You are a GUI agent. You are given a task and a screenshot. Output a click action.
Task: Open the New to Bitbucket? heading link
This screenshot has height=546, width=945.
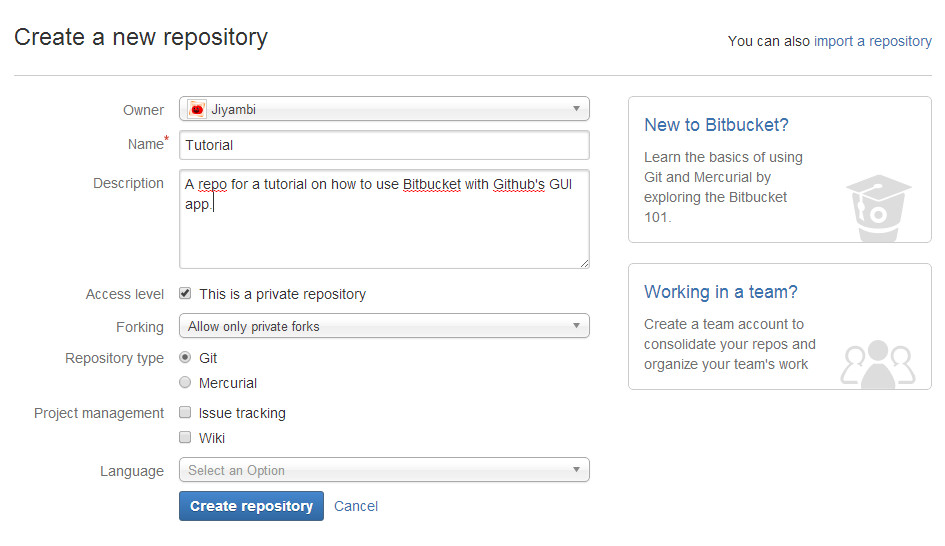[716, 125]
